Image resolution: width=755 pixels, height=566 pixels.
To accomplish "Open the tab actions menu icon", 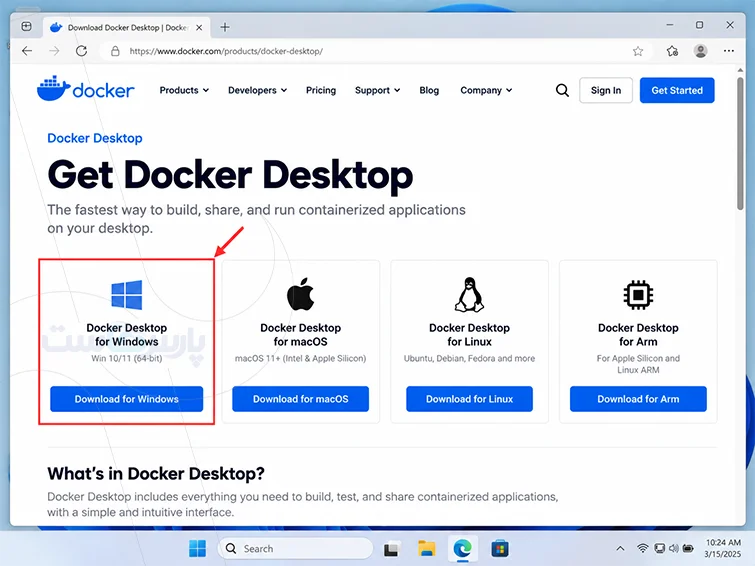I will coord(26,26).
